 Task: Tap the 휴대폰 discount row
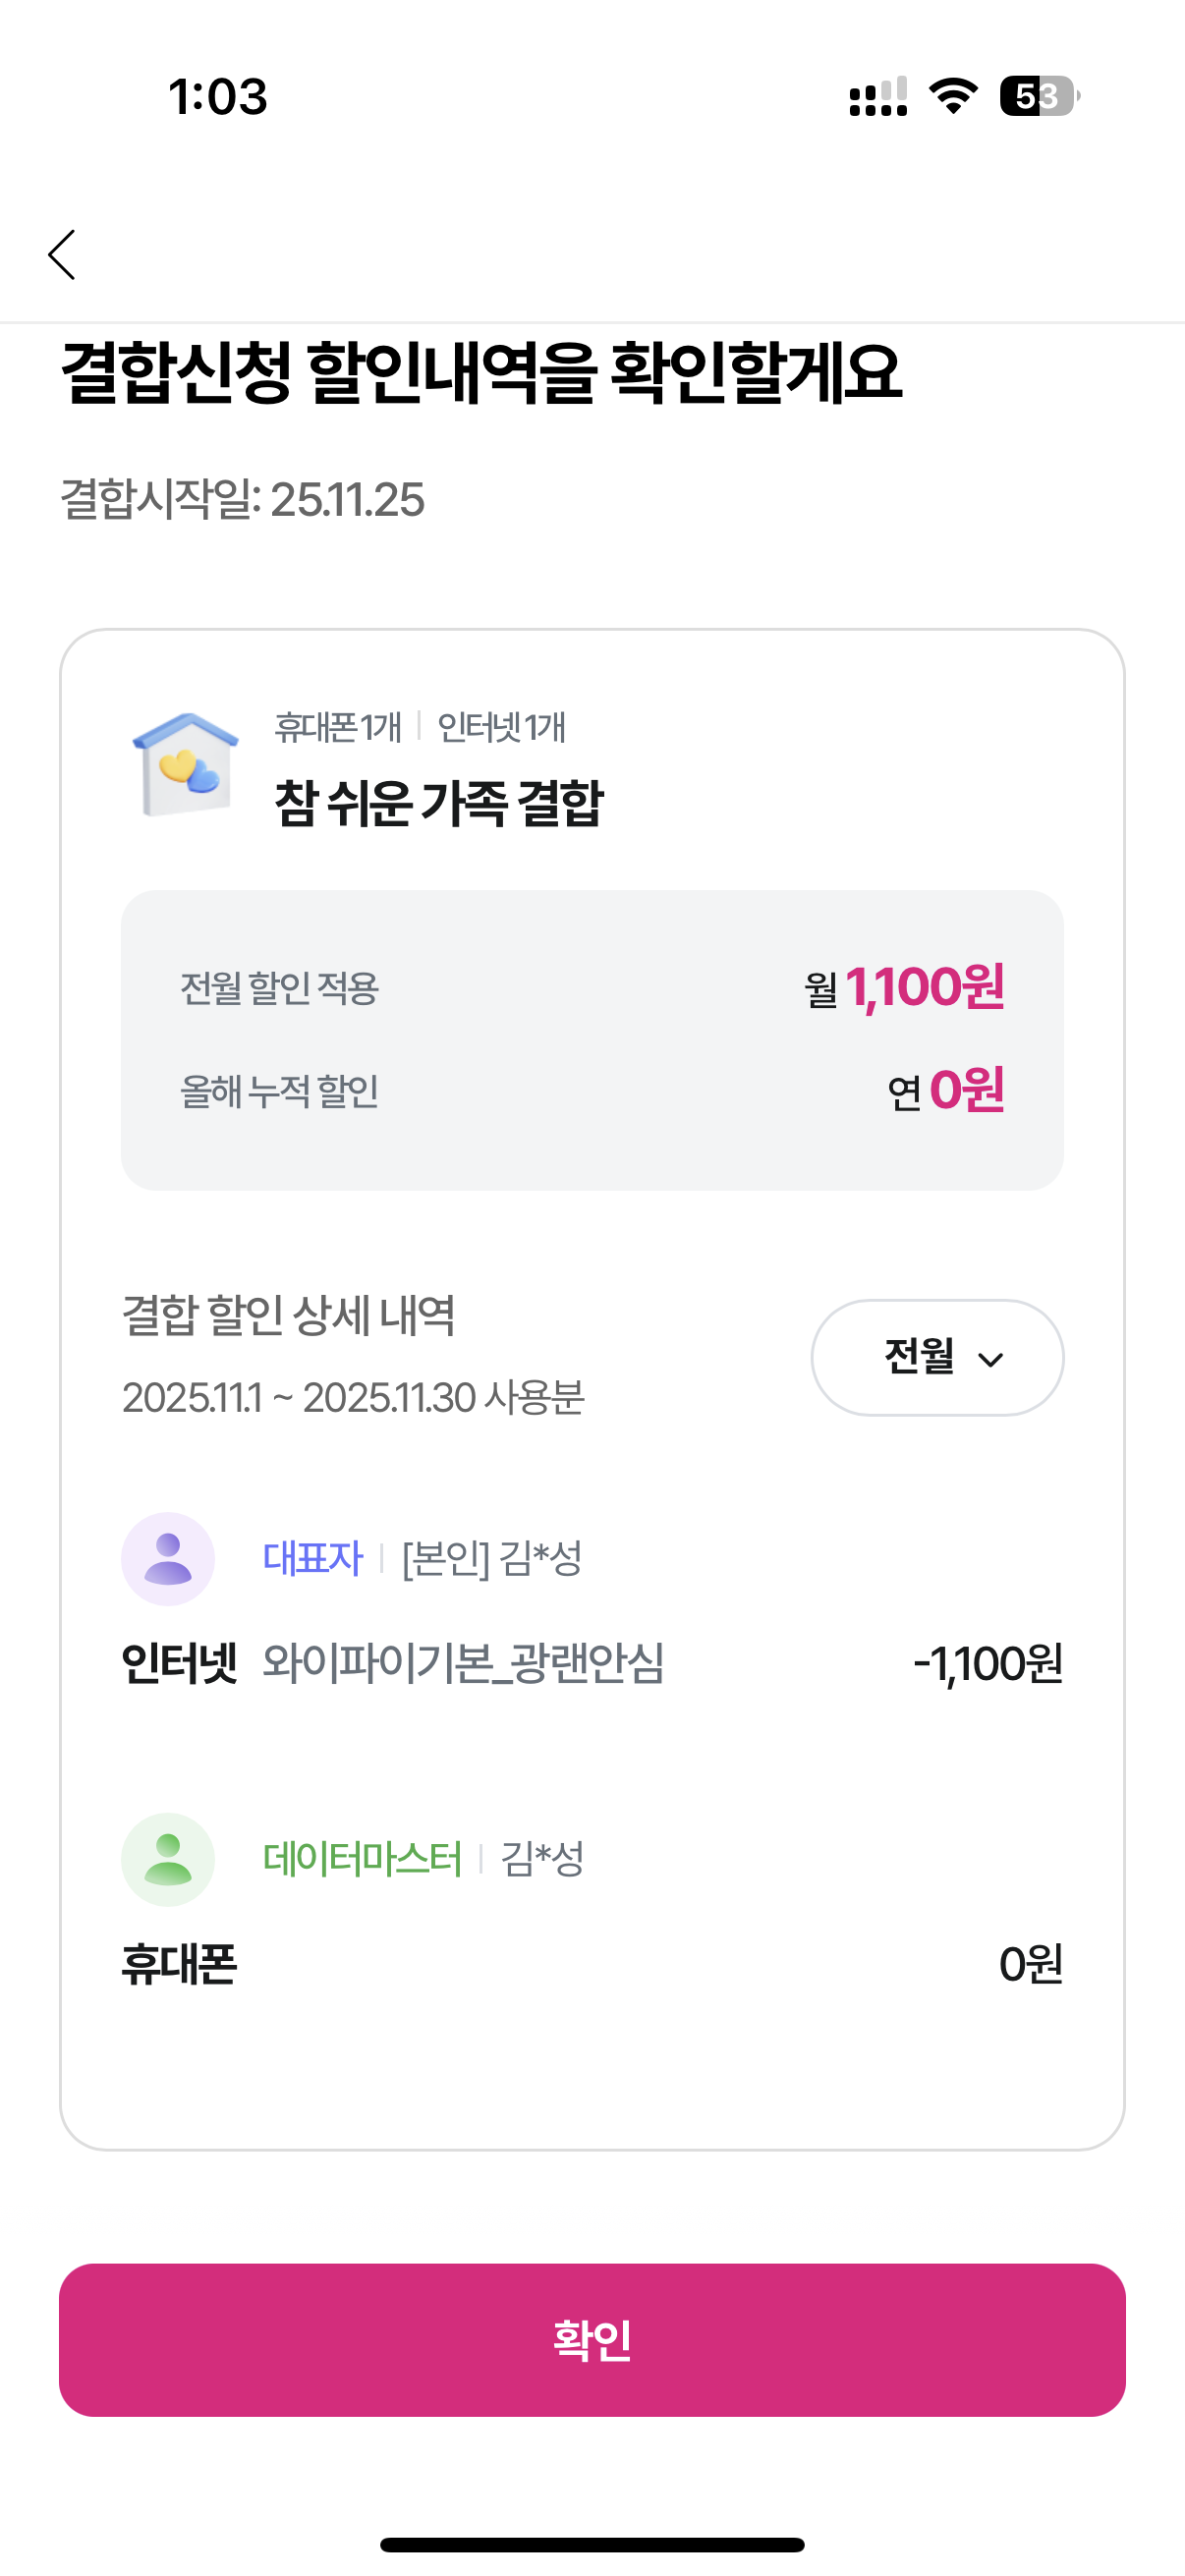pos(592,1964)
